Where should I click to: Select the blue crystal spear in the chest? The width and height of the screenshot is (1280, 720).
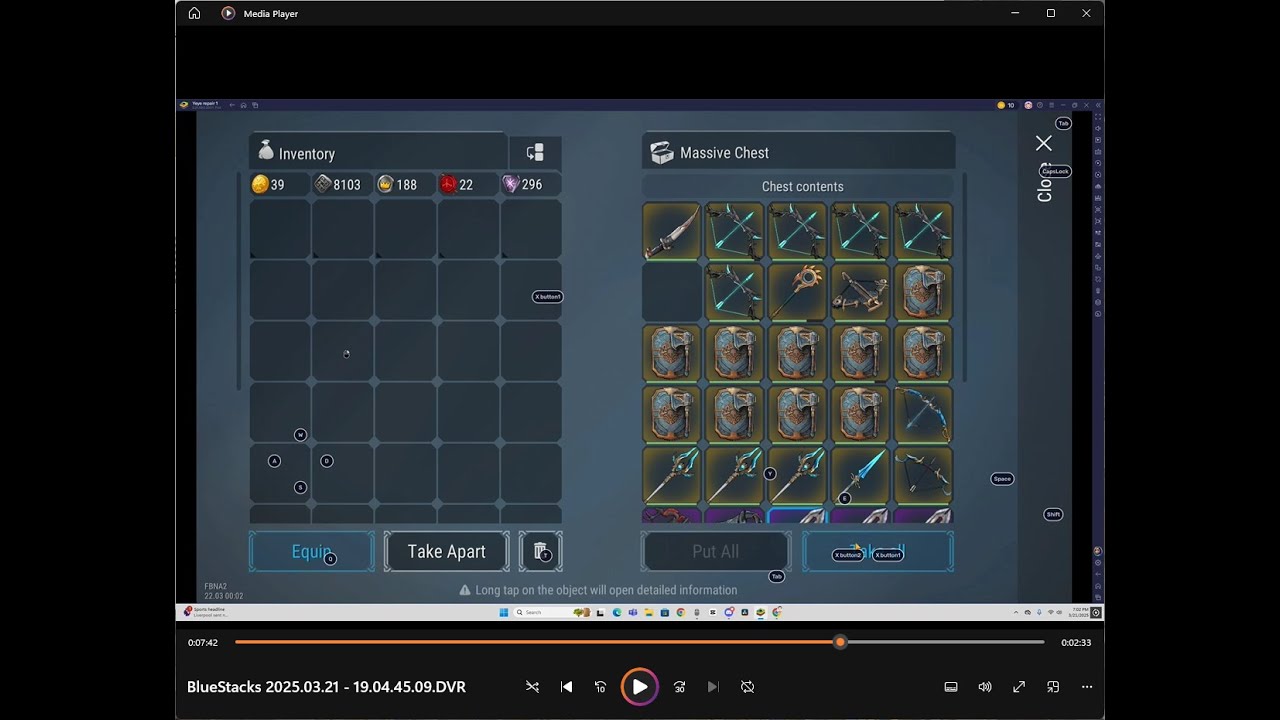tap(860, 475)
